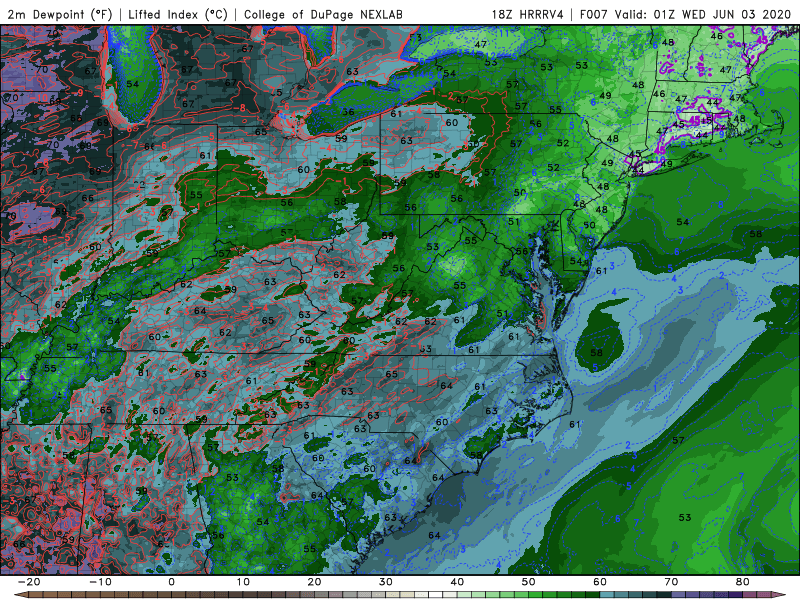Click the '50' color scale label

click(x=529, y=582)
